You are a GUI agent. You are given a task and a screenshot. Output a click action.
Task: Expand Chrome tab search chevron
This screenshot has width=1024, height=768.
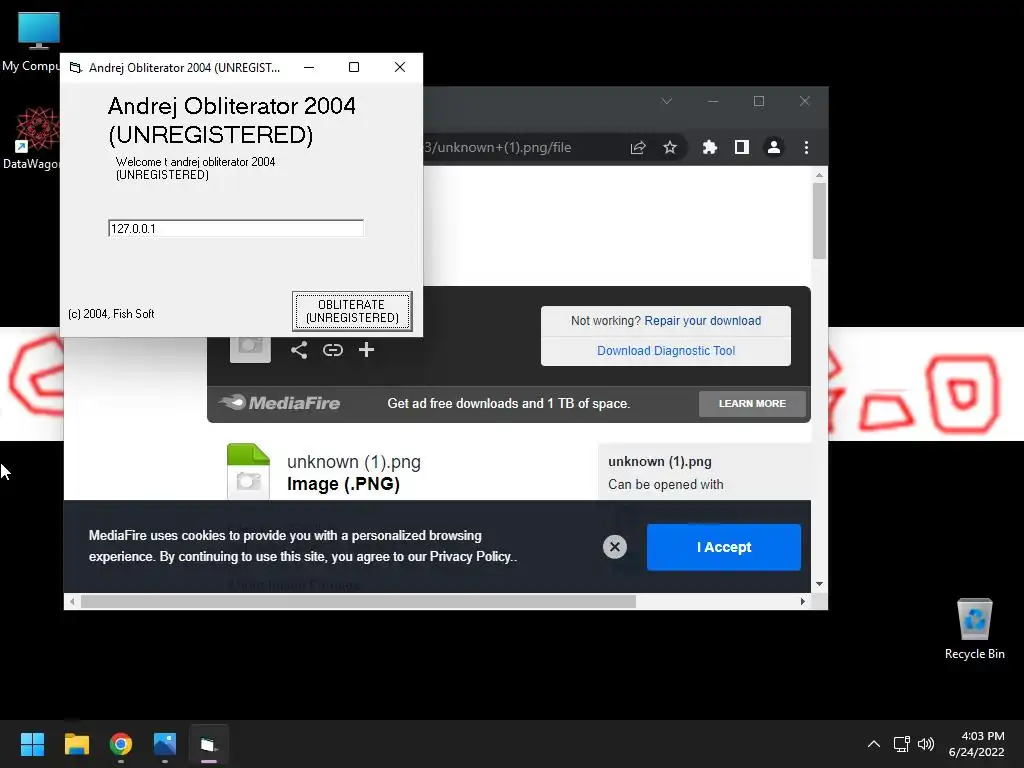click(x=667, y=101)
